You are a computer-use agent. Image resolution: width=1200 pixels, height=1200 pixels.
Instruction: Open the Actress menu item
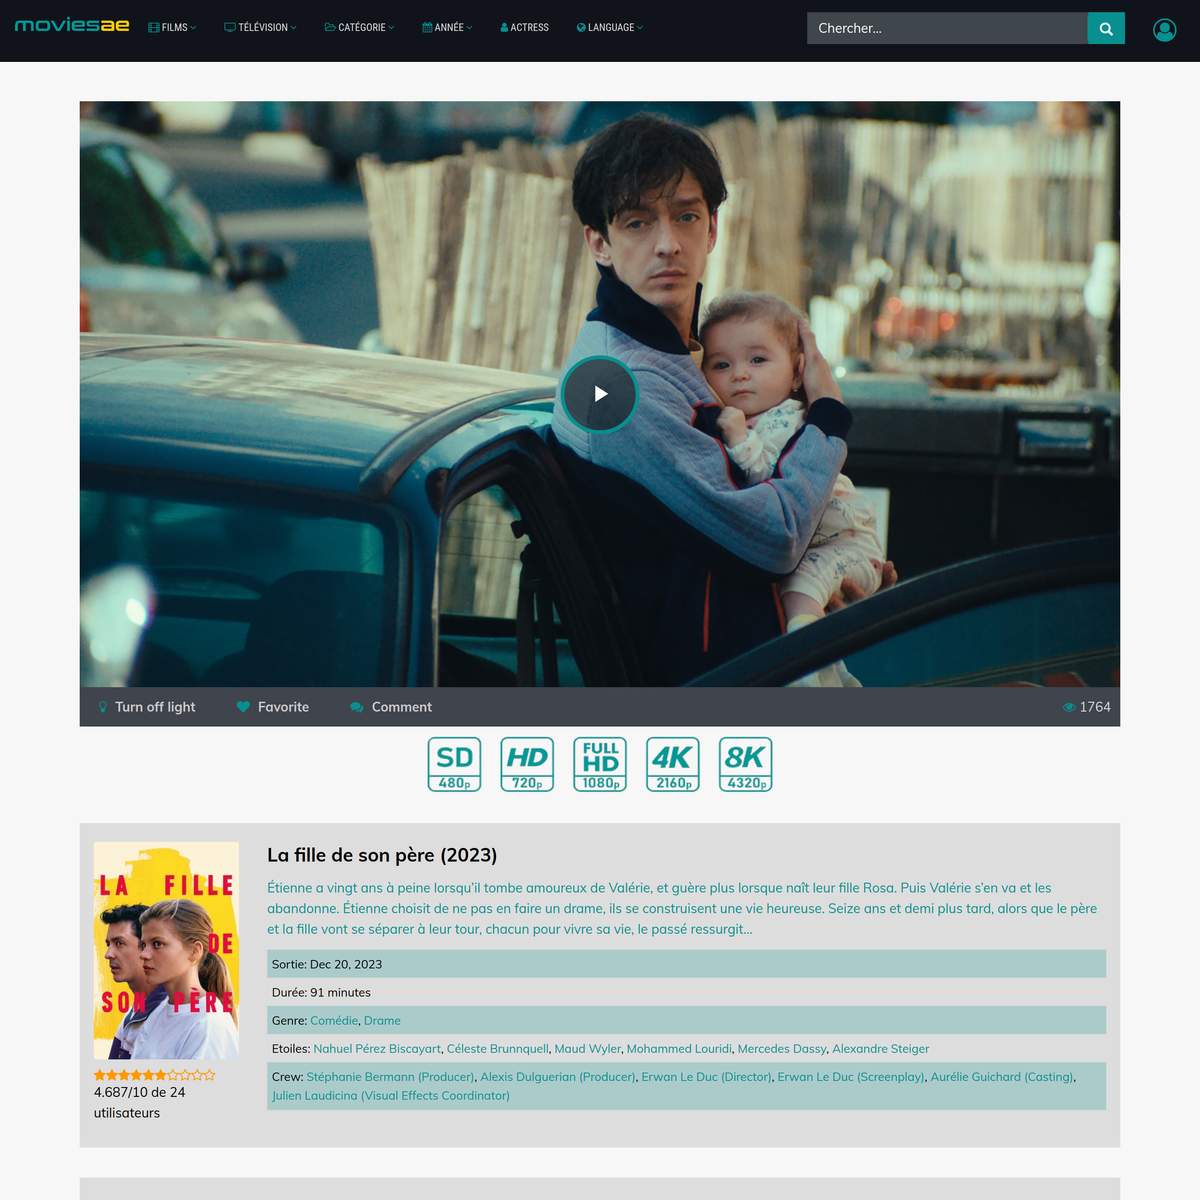click(524, 27)
